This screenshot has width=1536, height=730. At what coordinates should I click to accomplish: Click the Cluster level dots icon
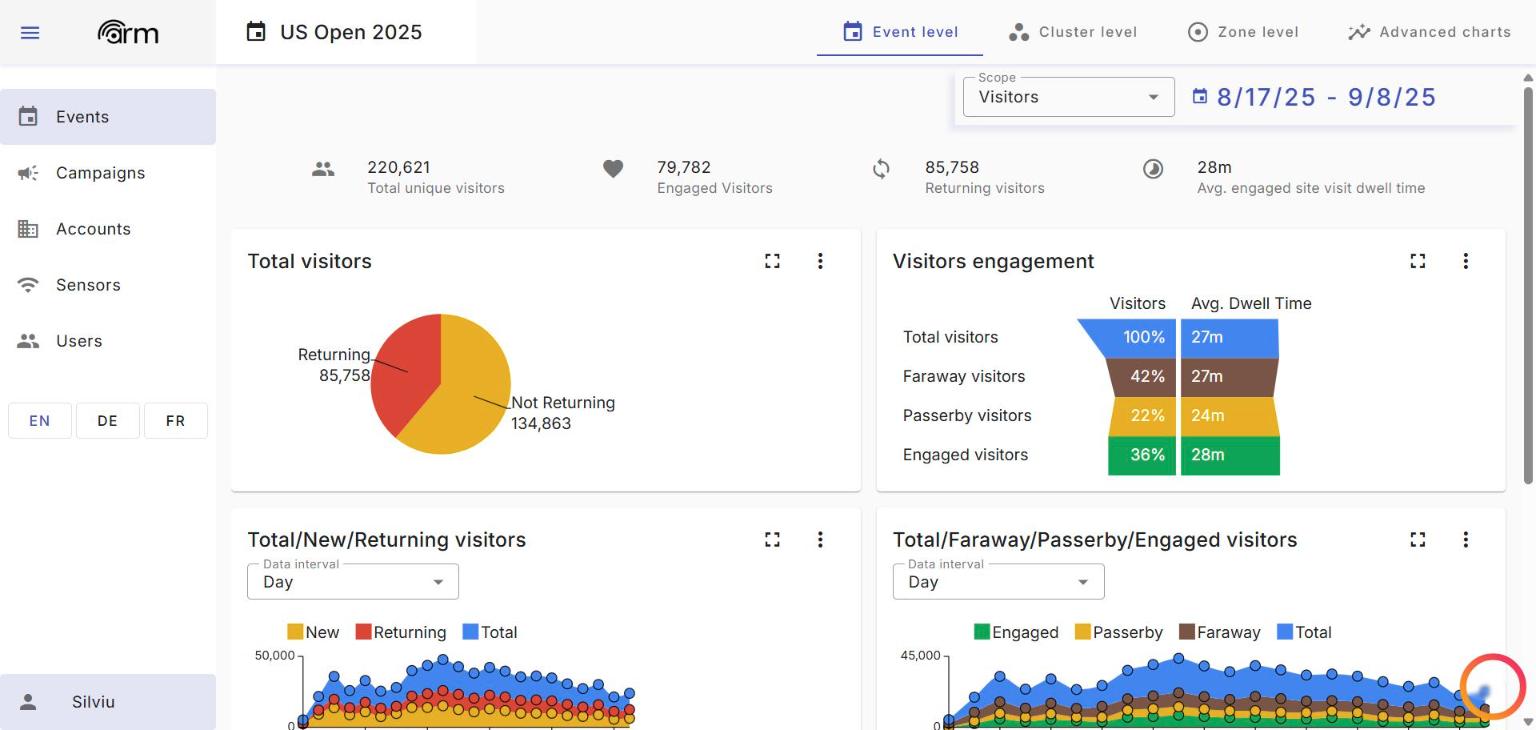[1019, 32]
